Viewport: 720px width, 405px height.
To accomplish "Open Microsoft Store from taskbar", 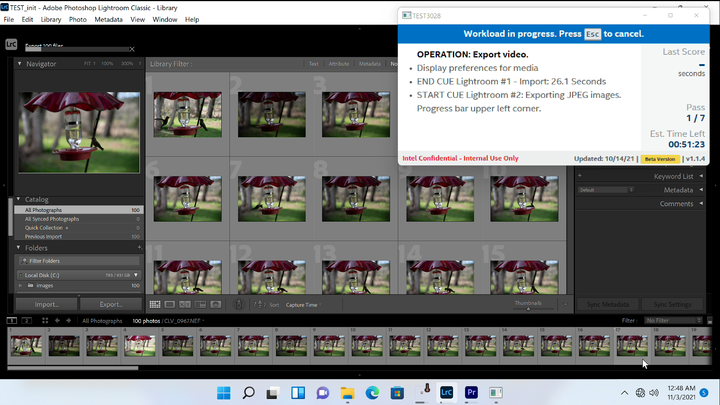I will coord(397,393).
